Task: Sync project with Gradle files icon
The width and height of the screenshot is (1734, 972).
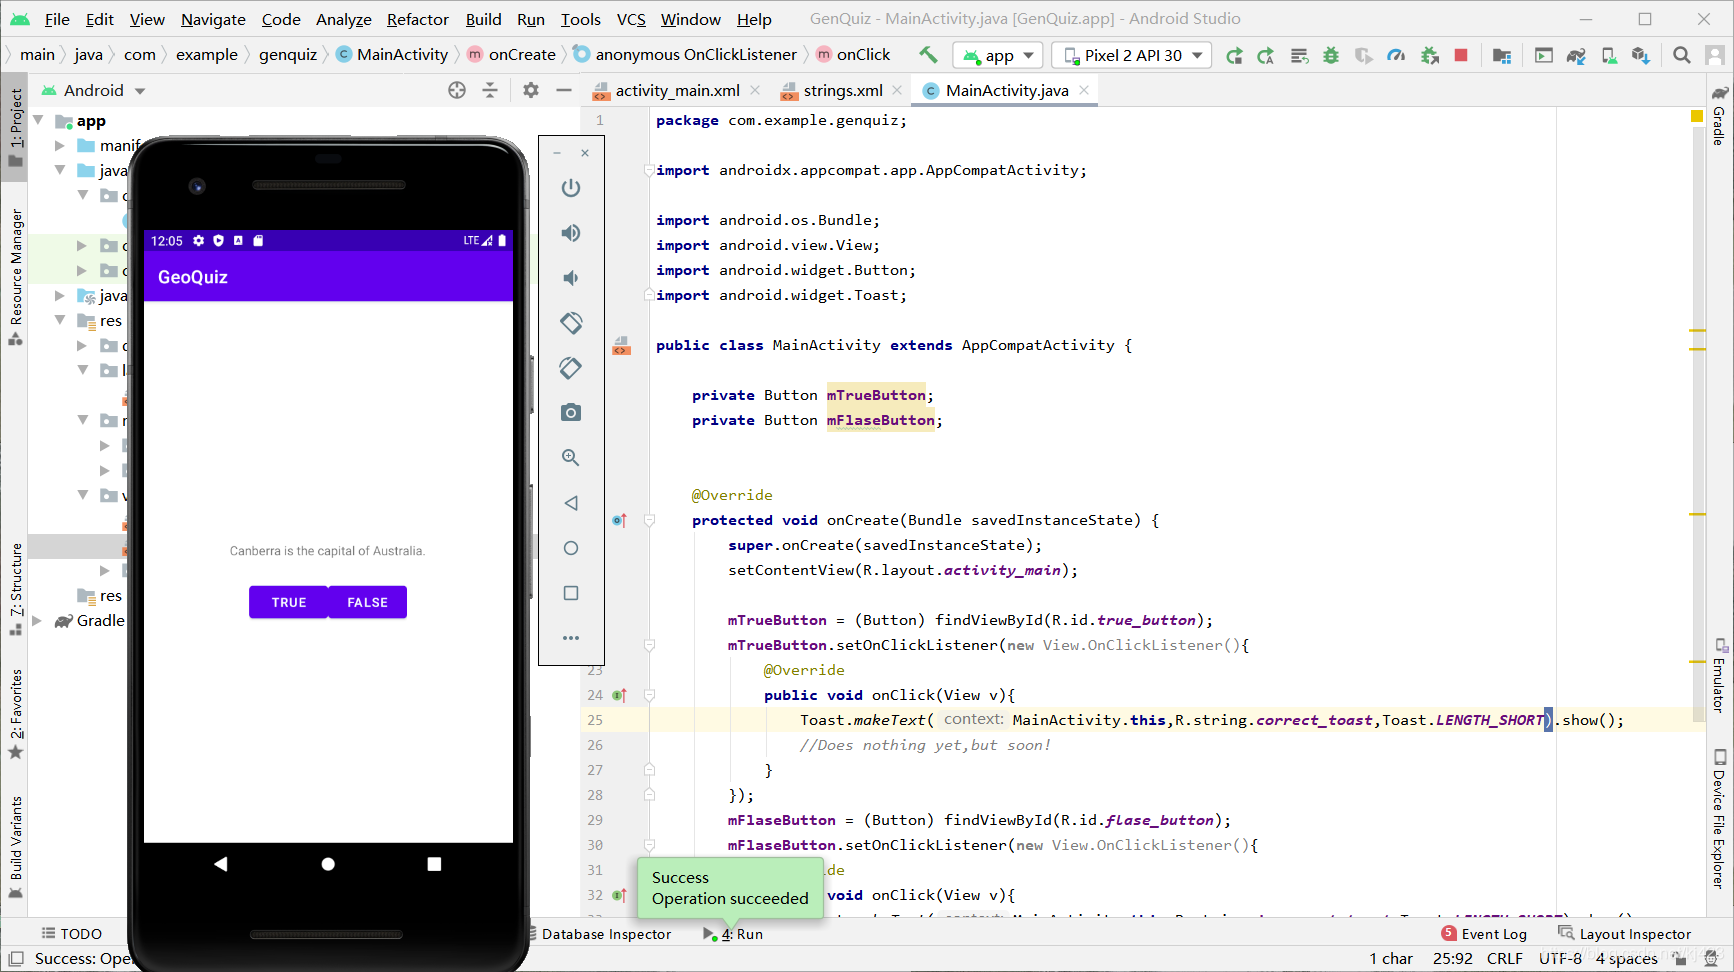Action: pyautogui.click(x=1576, y=55)
